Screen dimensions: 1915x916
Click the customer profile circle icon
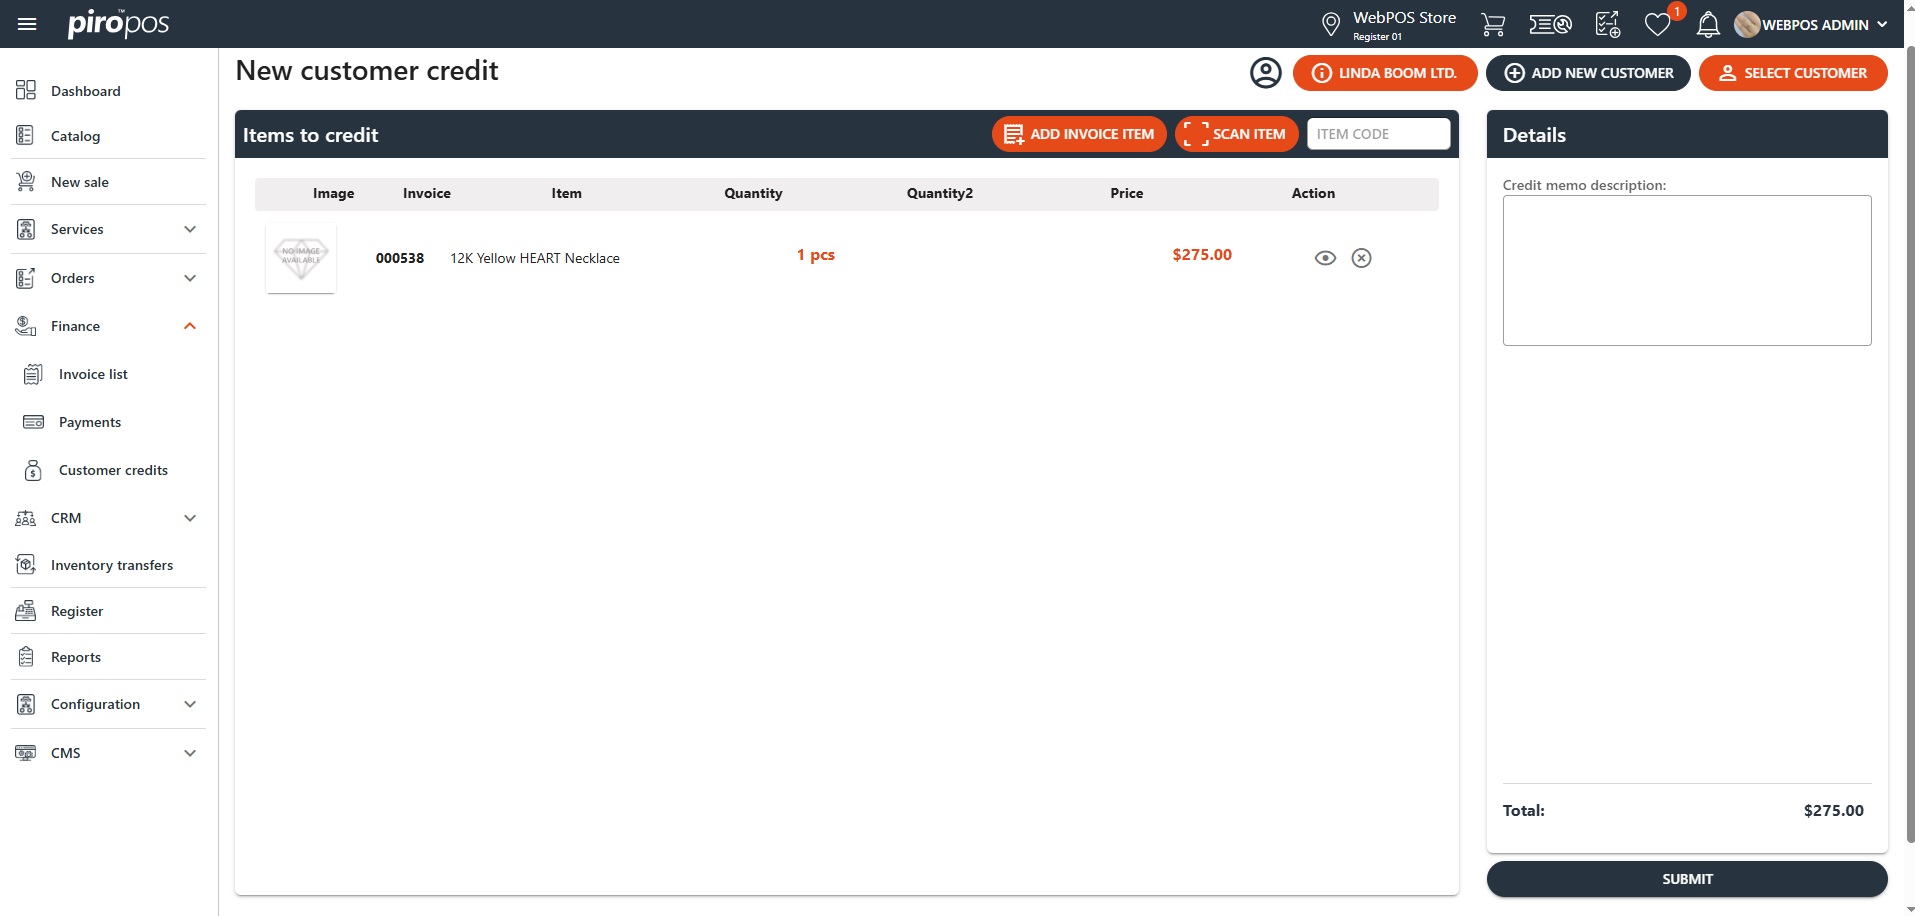(1265, 73)
